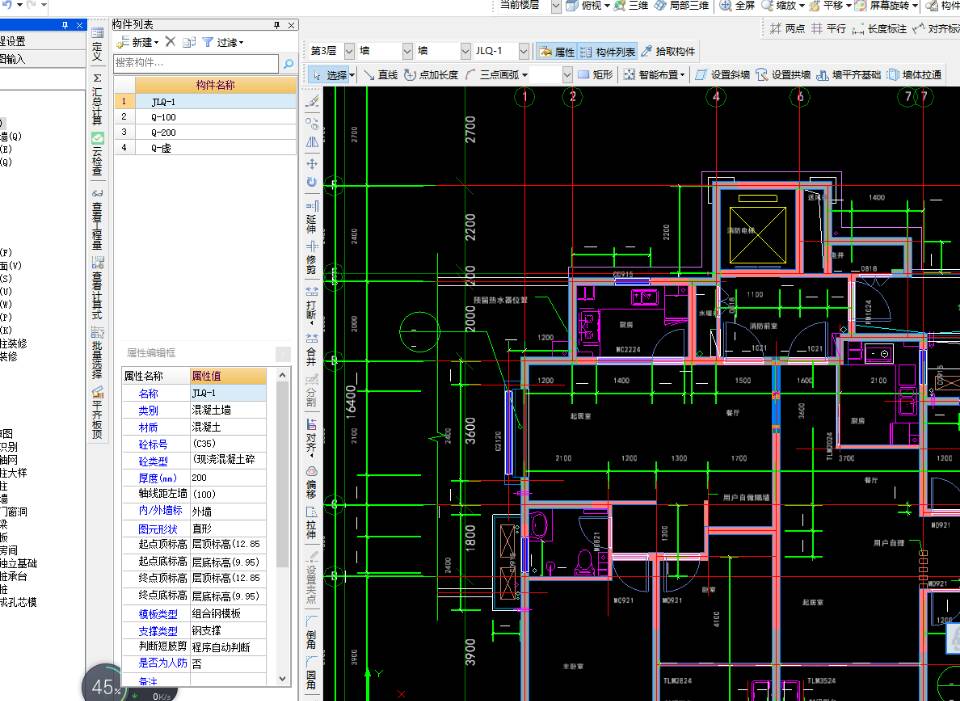Click 设置斜墙 sloped wall tool
Image resolution: width=960 pixels, height=701 pixels.
[722, 75]
